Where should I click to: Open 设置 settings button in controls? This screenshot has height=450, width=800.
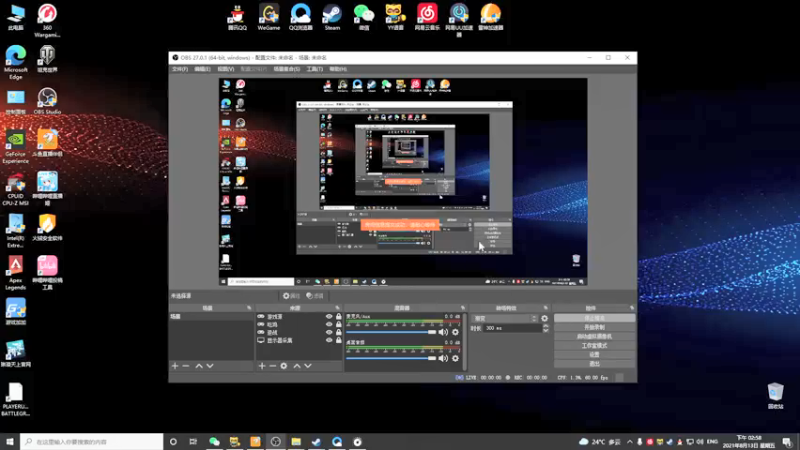pyautogui.click(x=594, y=355)
